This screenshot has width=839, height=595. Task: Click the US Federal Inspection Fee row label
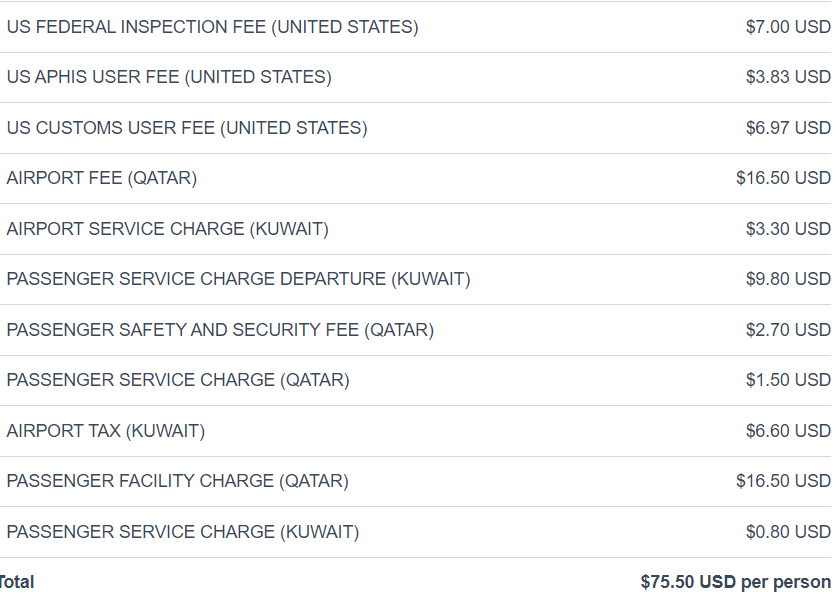pyautogui.click(x=212, y=27)
